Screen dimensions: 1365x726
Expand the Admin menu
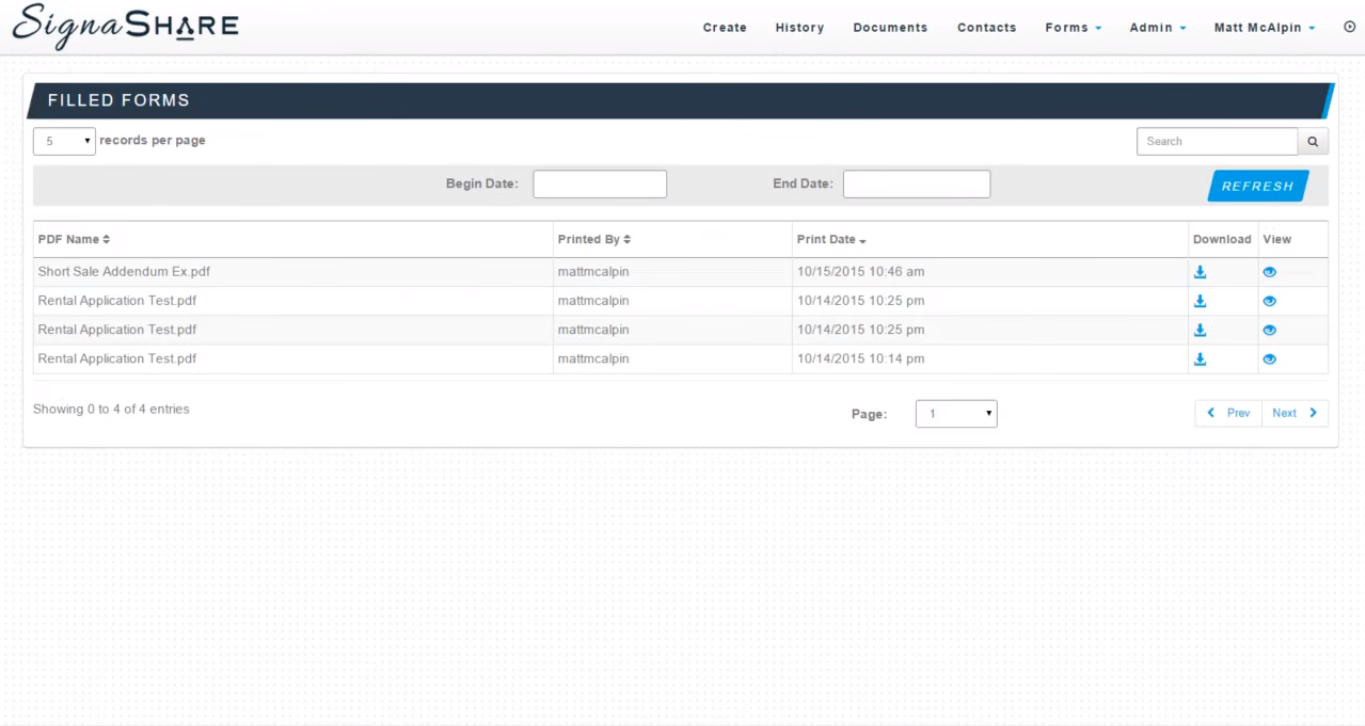point(1157,28)
